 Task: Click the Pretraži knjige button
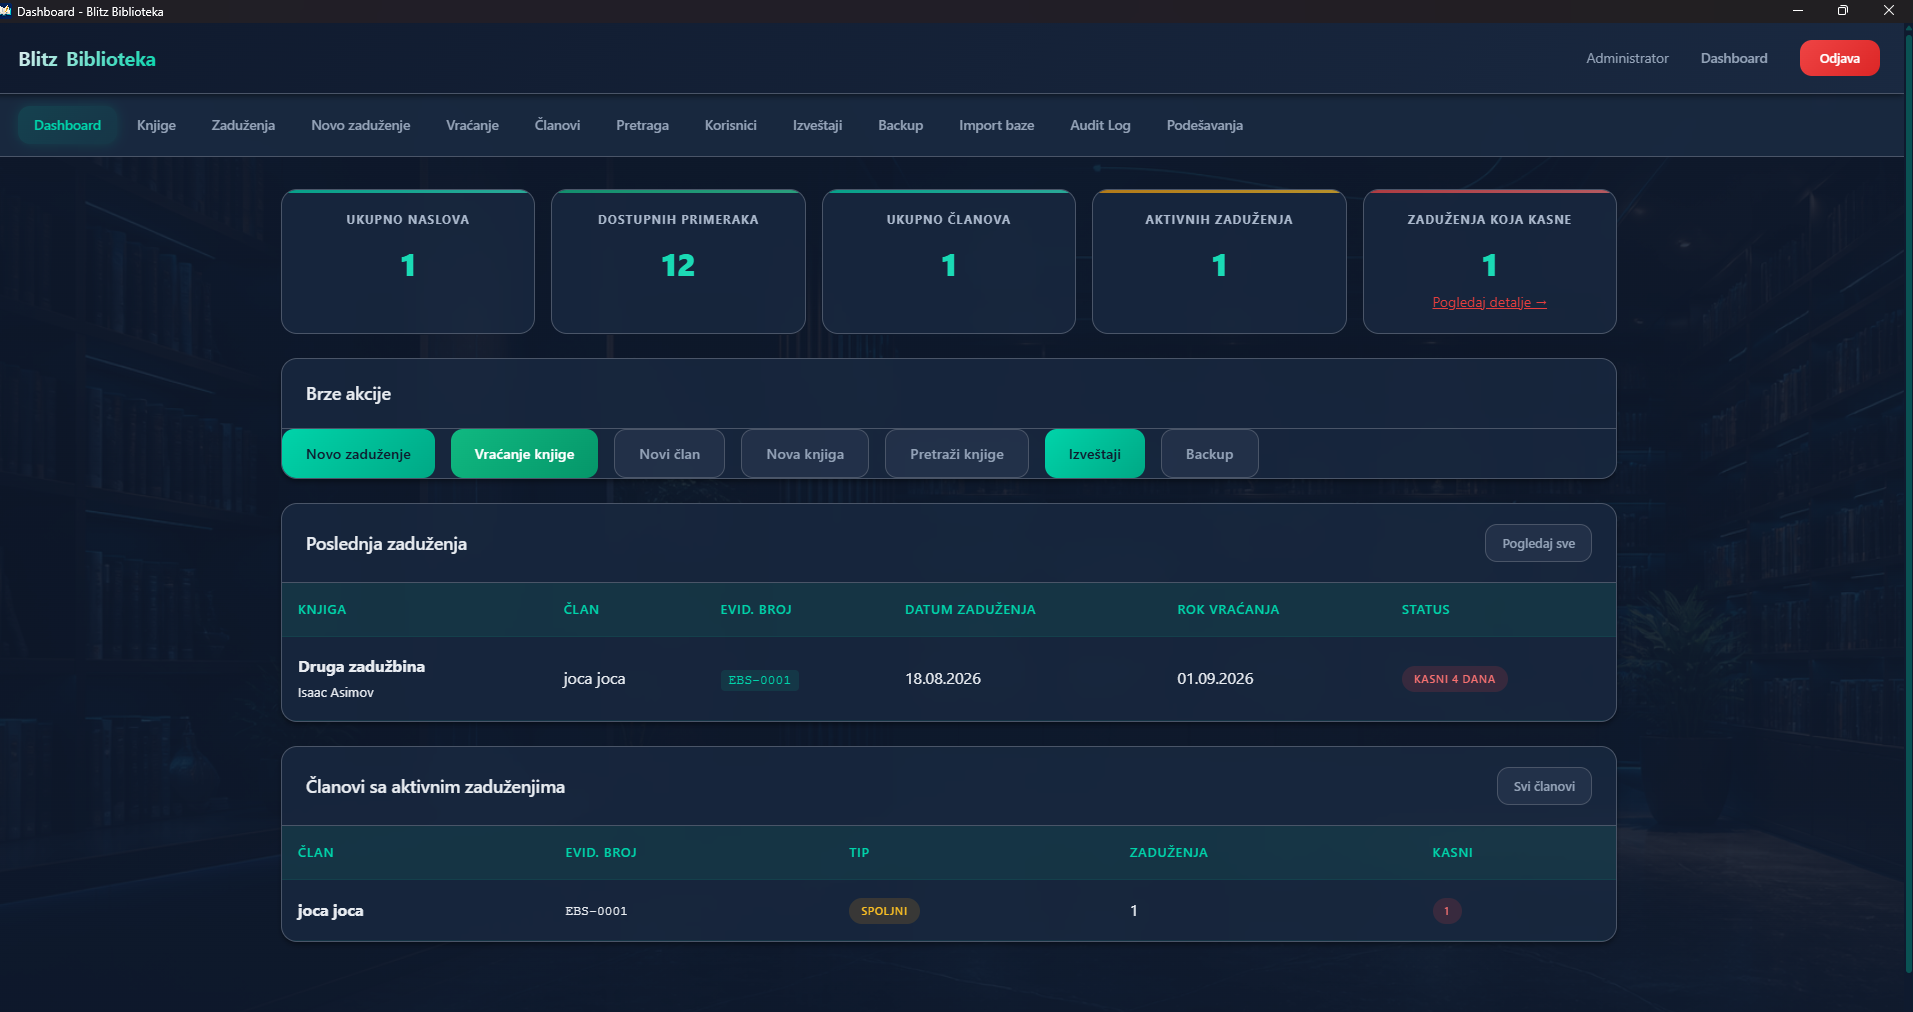click(x=957, y=454)
